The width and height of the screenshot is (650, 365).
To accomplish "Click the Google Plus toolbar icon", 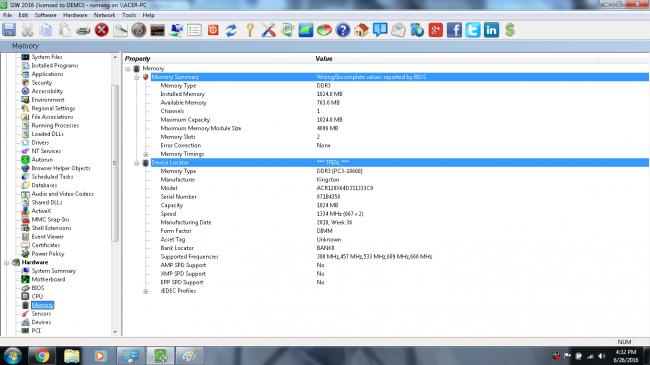I will 436,30.
